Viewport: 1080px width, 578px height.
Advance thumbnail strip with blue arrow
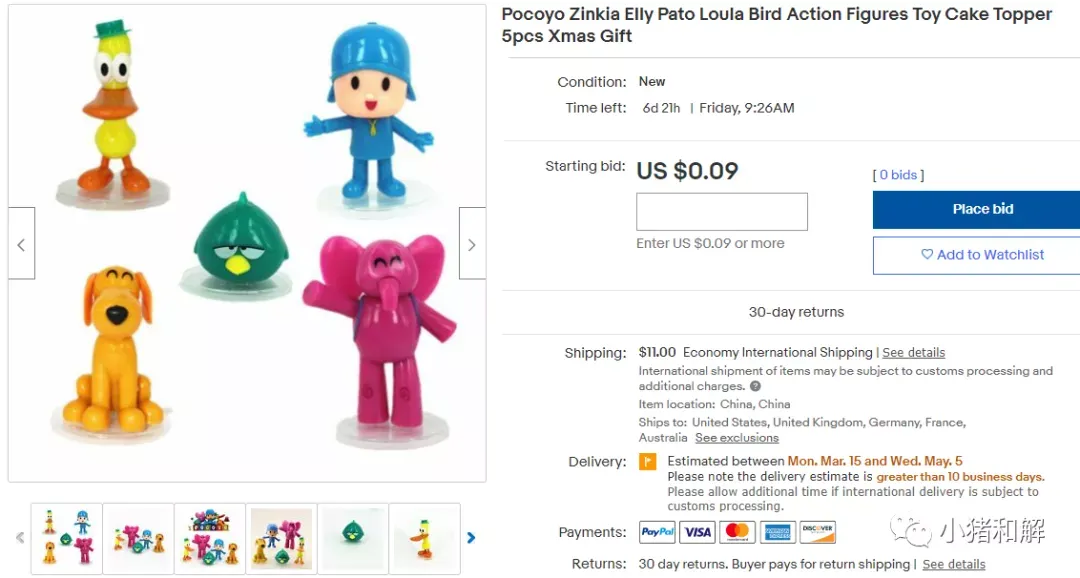pos(471,537)
